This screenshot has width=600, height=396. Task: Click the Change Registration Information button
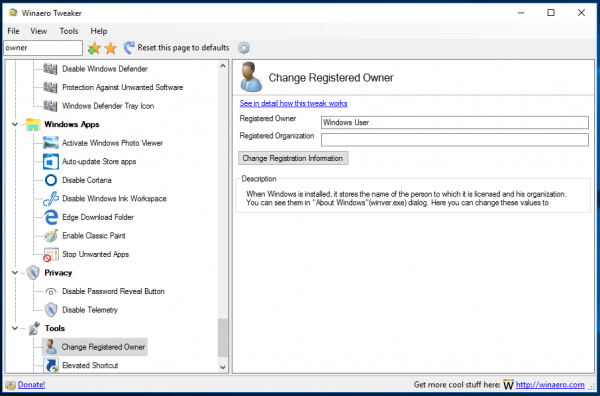[293, 158]
